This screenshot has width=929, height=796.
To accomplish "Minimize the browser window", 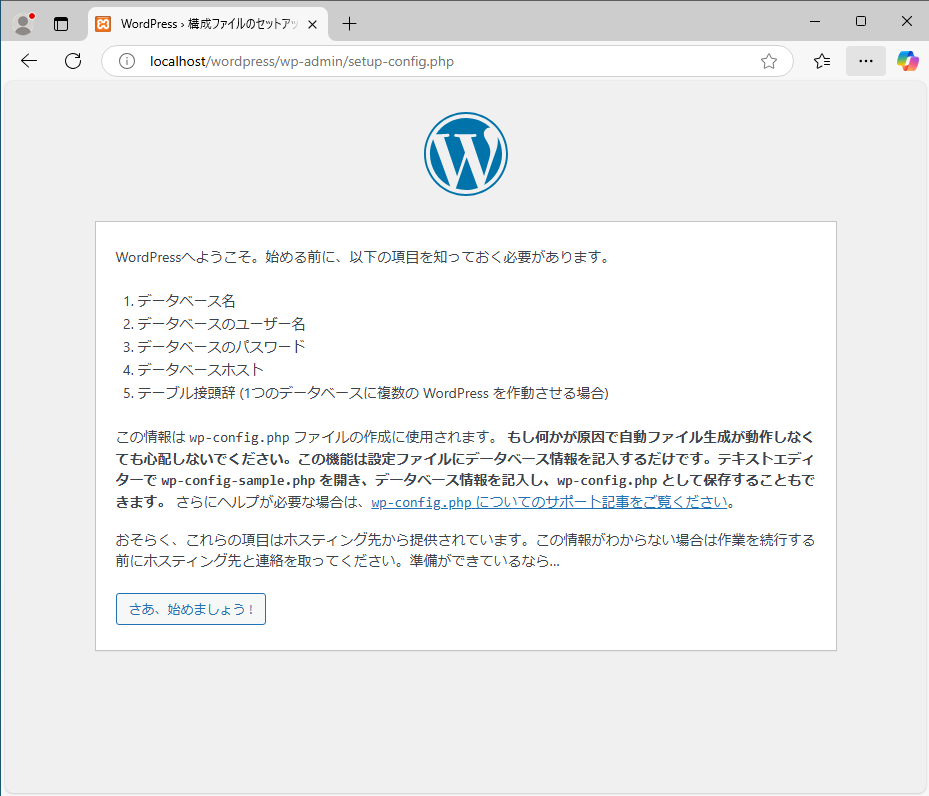I will coord(814,21).
